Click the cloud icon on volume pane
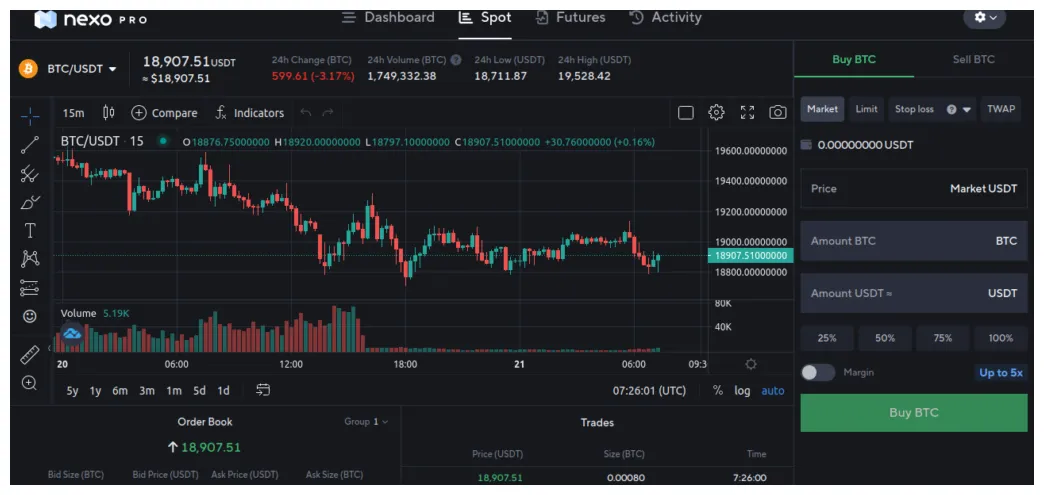Image resolution: width=1044 pixels, height=495 pixels. pos(71,333)
